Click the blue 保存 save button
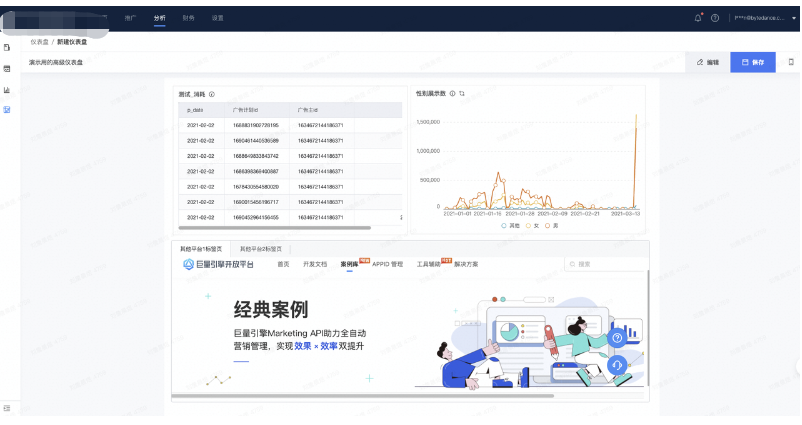Viewport: 802px width, 425px height. tap(752, 62)
